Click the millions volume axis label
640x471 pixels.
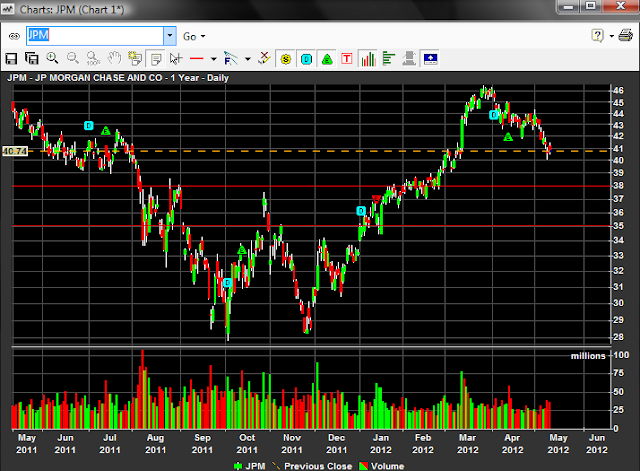click(x=588, y=356)
